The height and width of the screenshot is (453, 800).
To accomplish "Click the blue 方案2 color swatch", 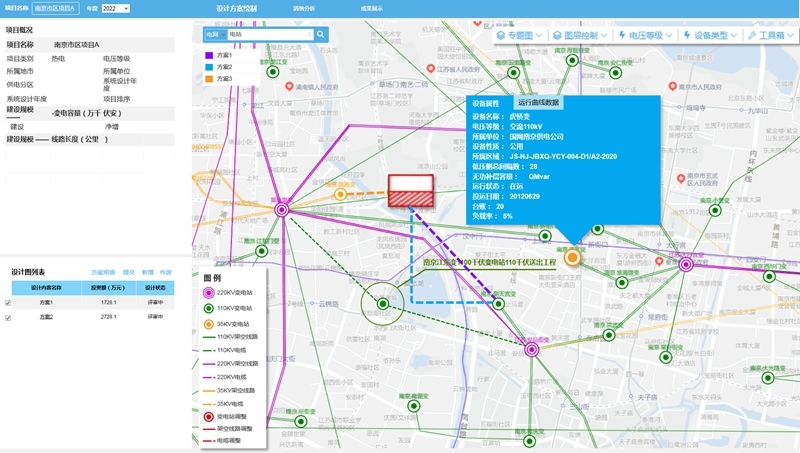I will (x=209, y=67).
